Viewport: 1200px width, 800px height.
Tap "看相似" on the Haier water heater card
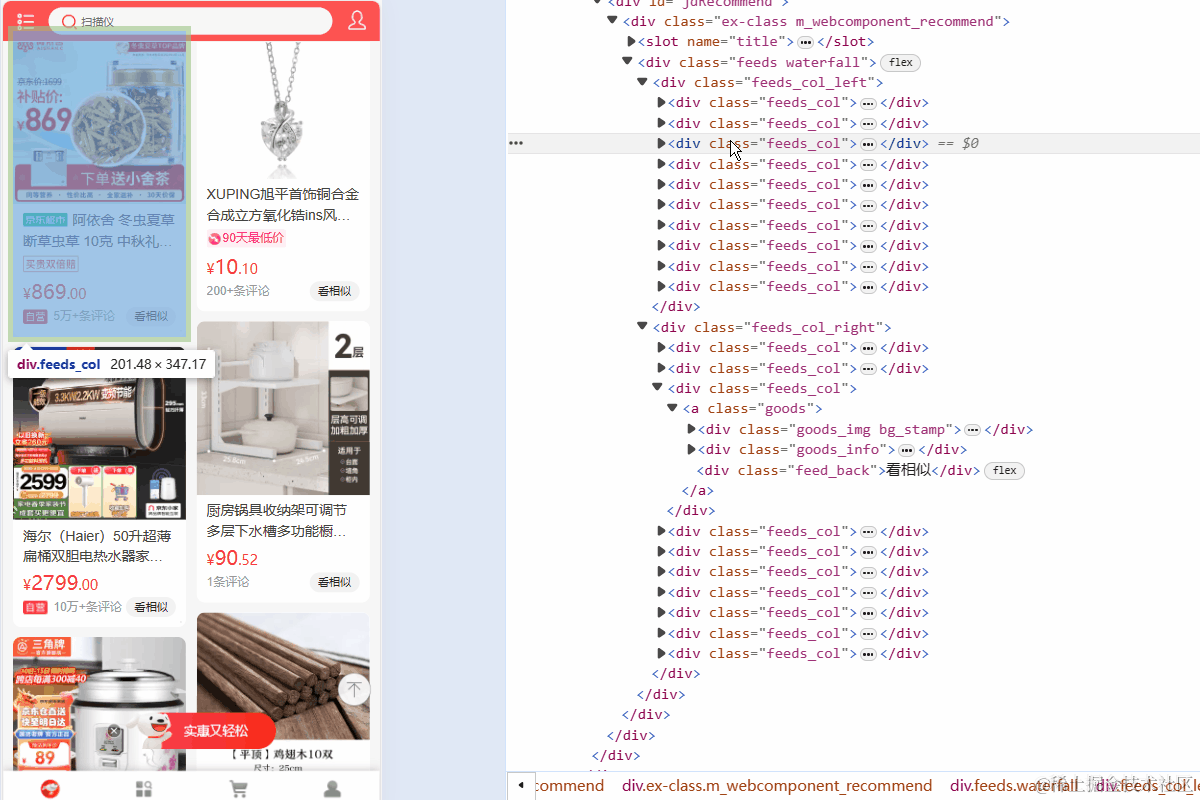click(x=151, y=607)
